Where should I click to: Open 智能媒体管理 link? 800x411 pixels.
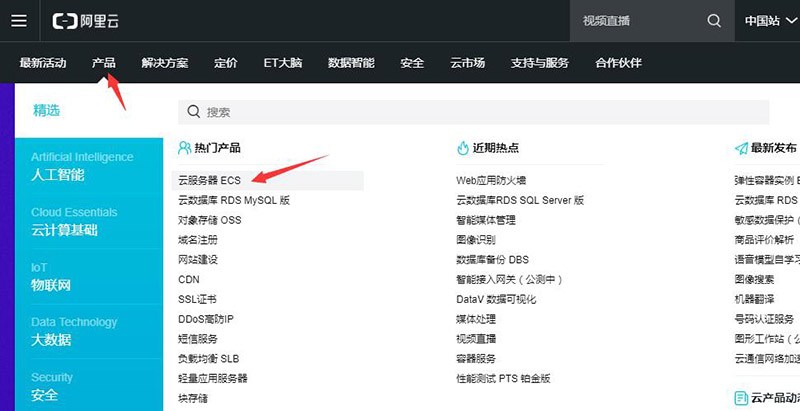coord(486,220)
